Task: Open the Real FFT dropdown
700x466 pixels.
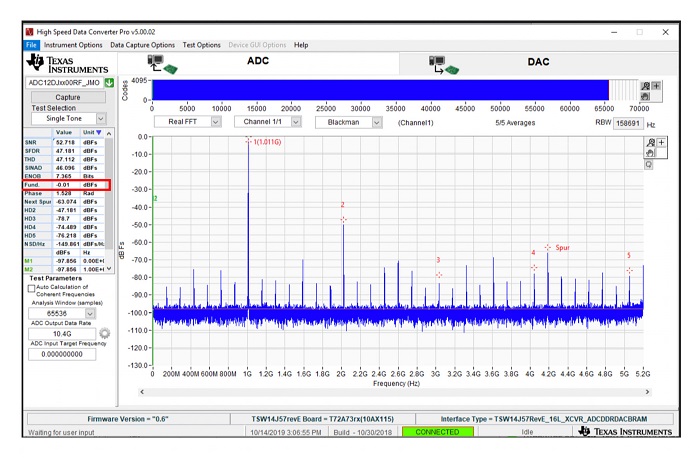Action: (216, 122)
